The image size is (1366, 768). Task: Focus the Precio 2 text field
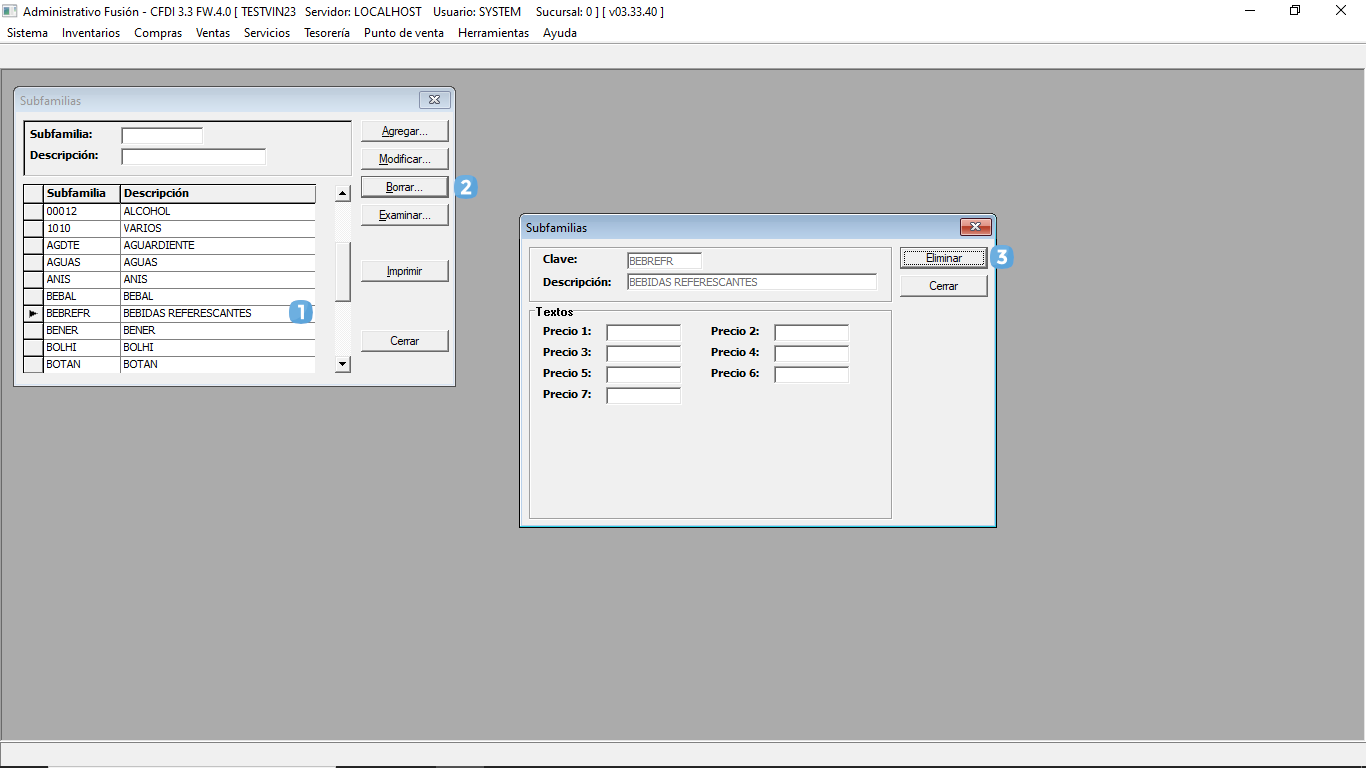[812, 332]
